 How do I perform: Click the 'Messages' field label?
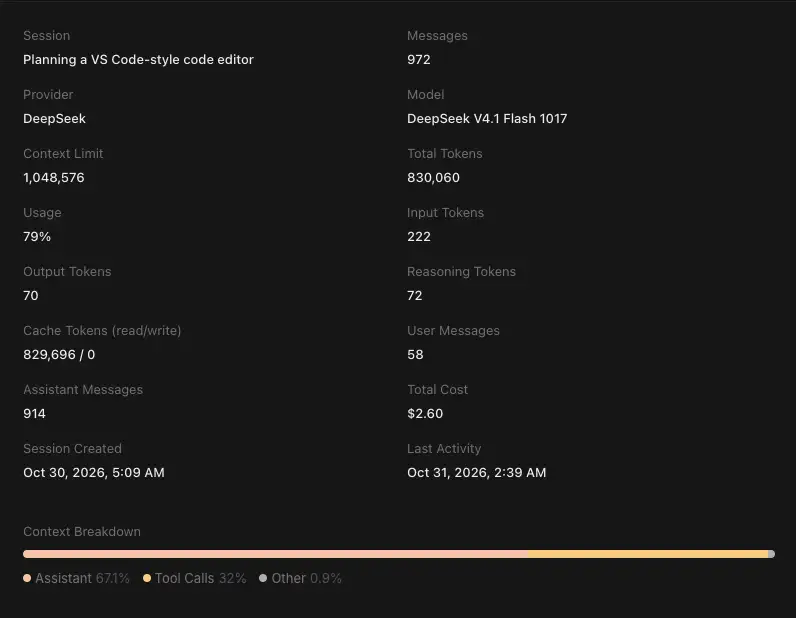click(x=437, y=36)
